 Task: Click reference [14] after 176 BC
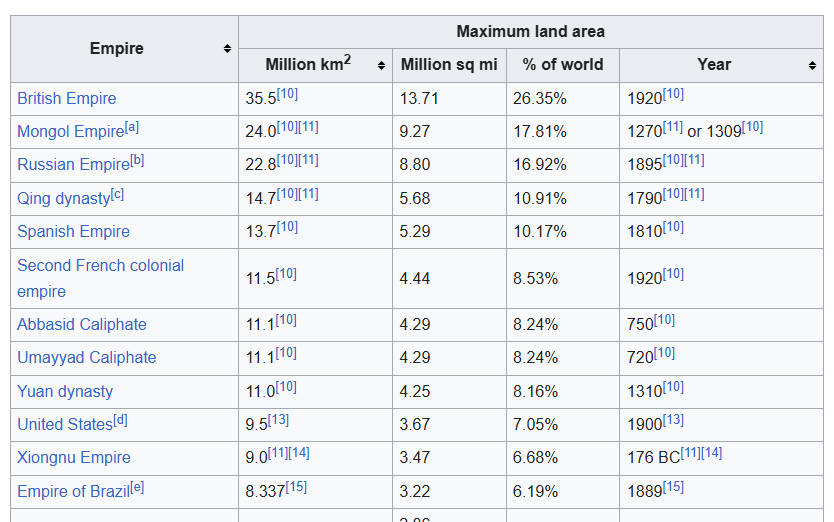(711, 453)
